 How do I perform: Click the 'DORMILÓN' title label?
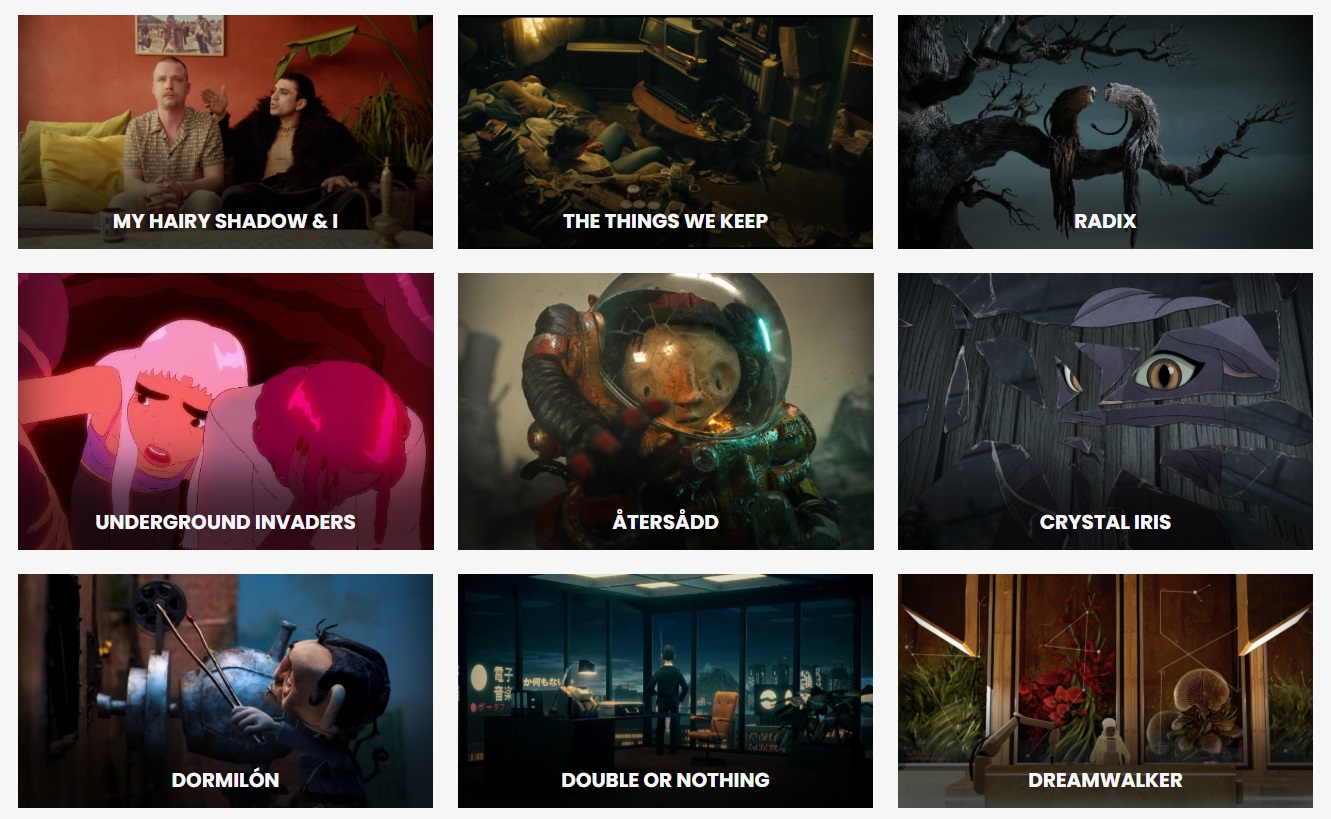pos(225,780)
